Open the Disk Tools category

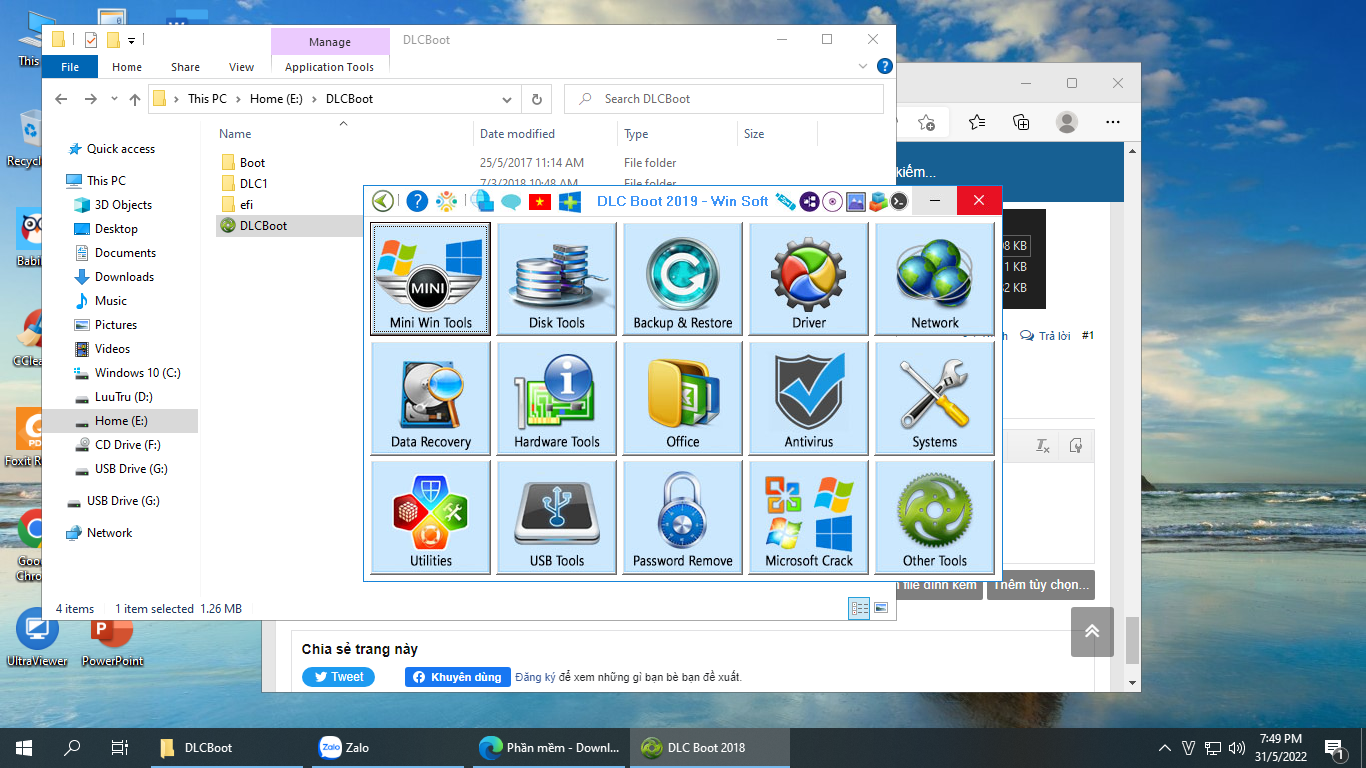coord(557,279)
